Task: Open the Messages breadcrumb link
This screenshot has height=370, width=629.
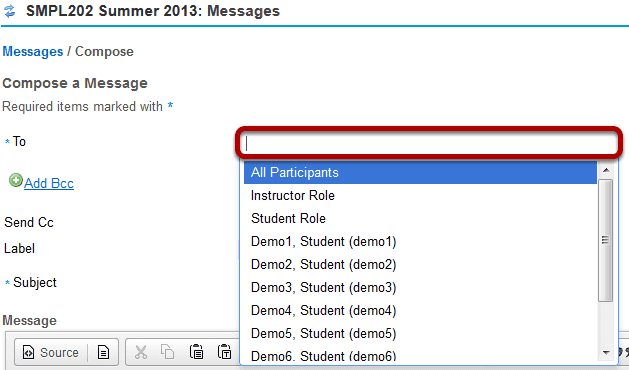Action: tap(33, 51)
